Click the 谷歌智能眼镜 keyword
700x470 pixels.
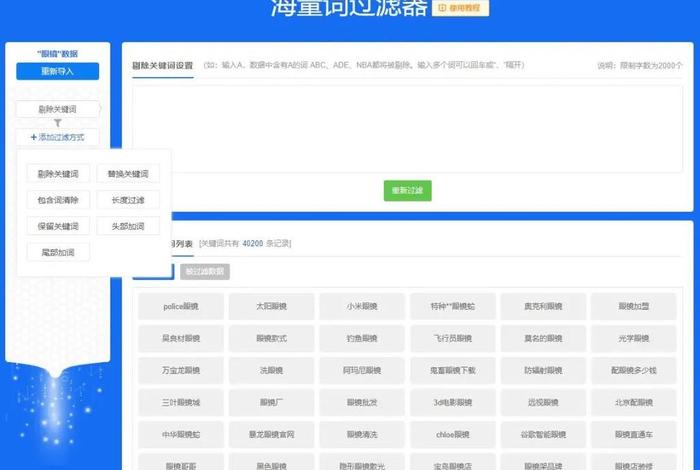click(543, 434)
